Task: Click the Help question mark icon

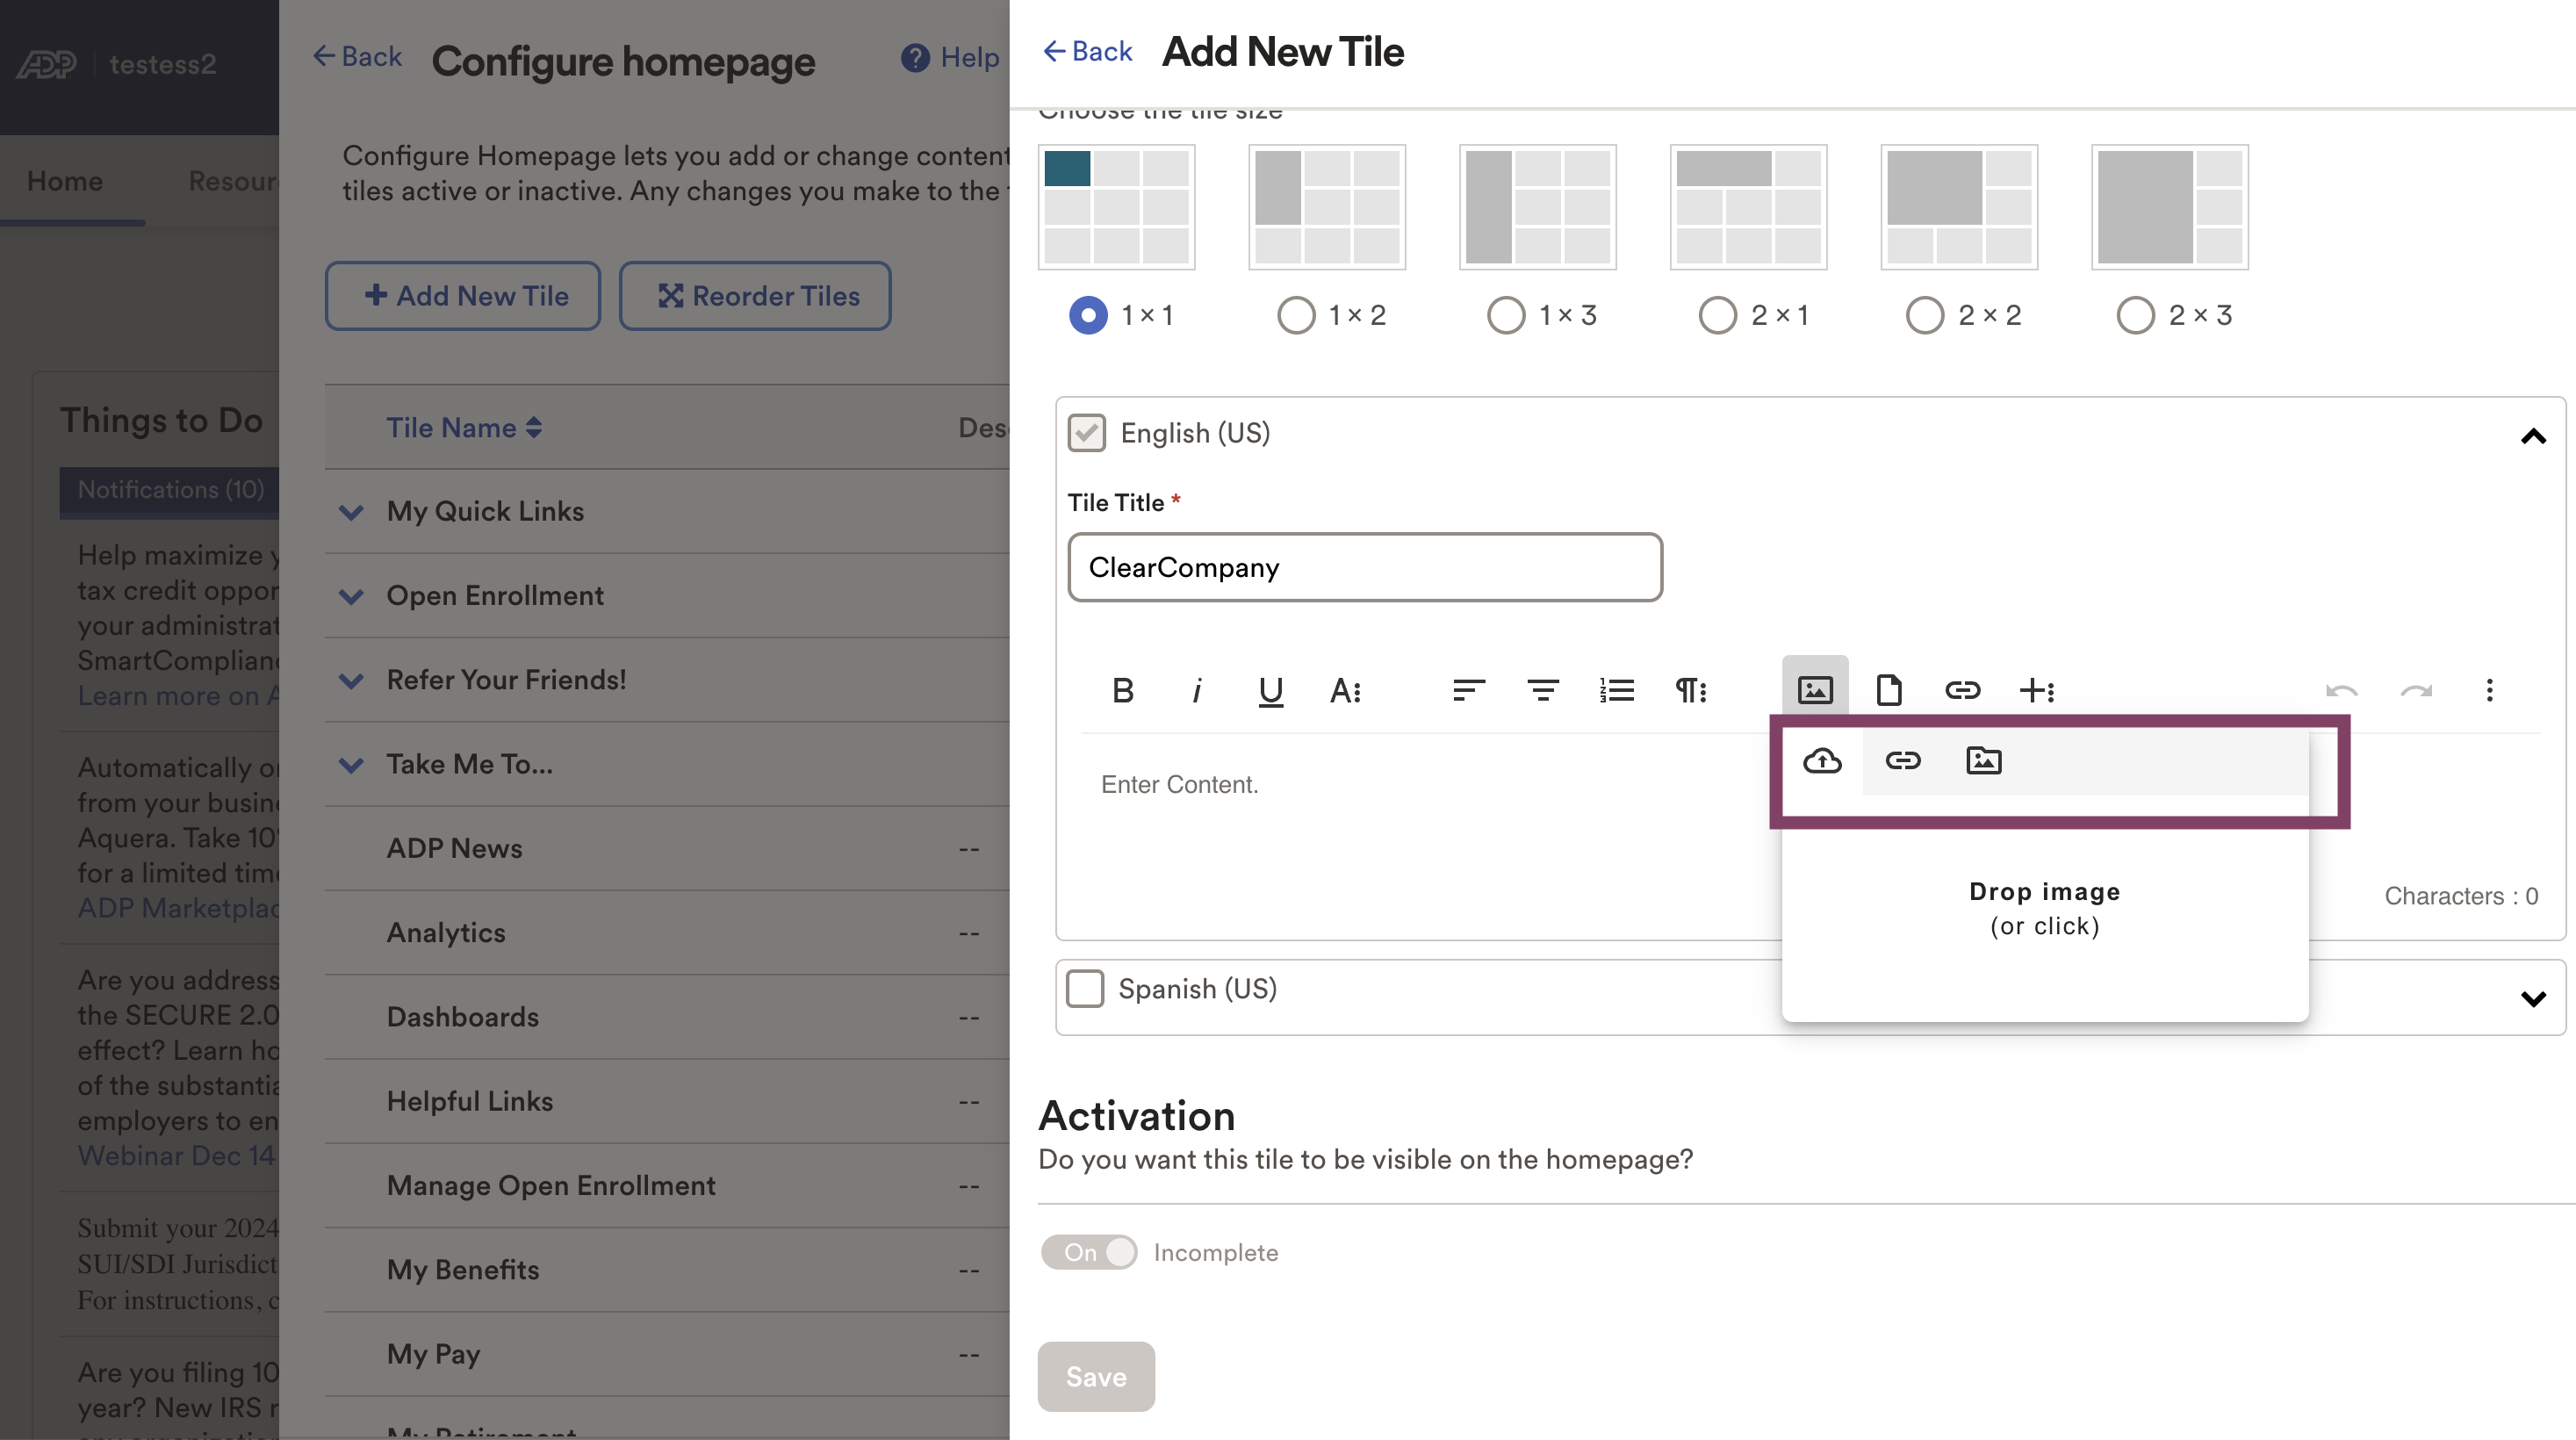Action: [915, 58]
